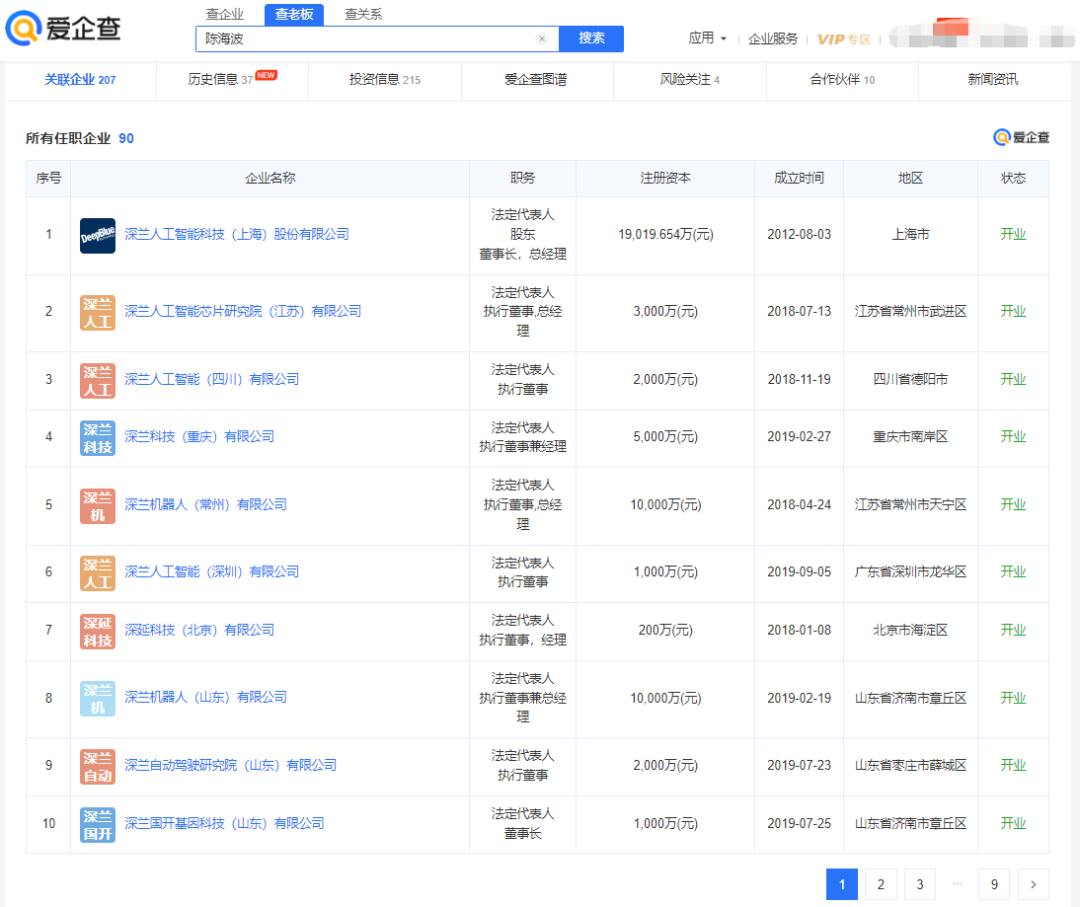Image resolution: width=1080 pixels, height=907 pixels.
Task: Expand the 应用 dropdown menu
Action: tap(707, 38)
